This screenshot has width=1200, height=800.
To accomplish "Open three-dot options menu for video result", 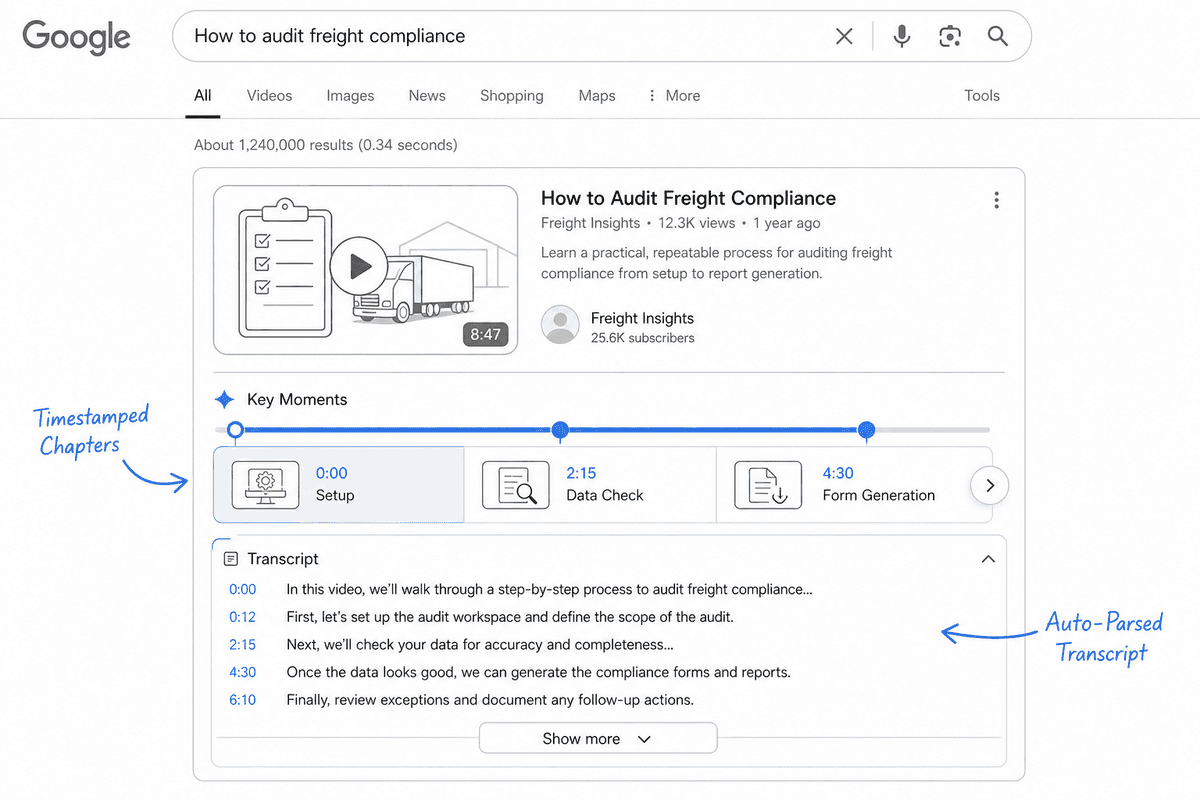I will click(x=996, y=200).
